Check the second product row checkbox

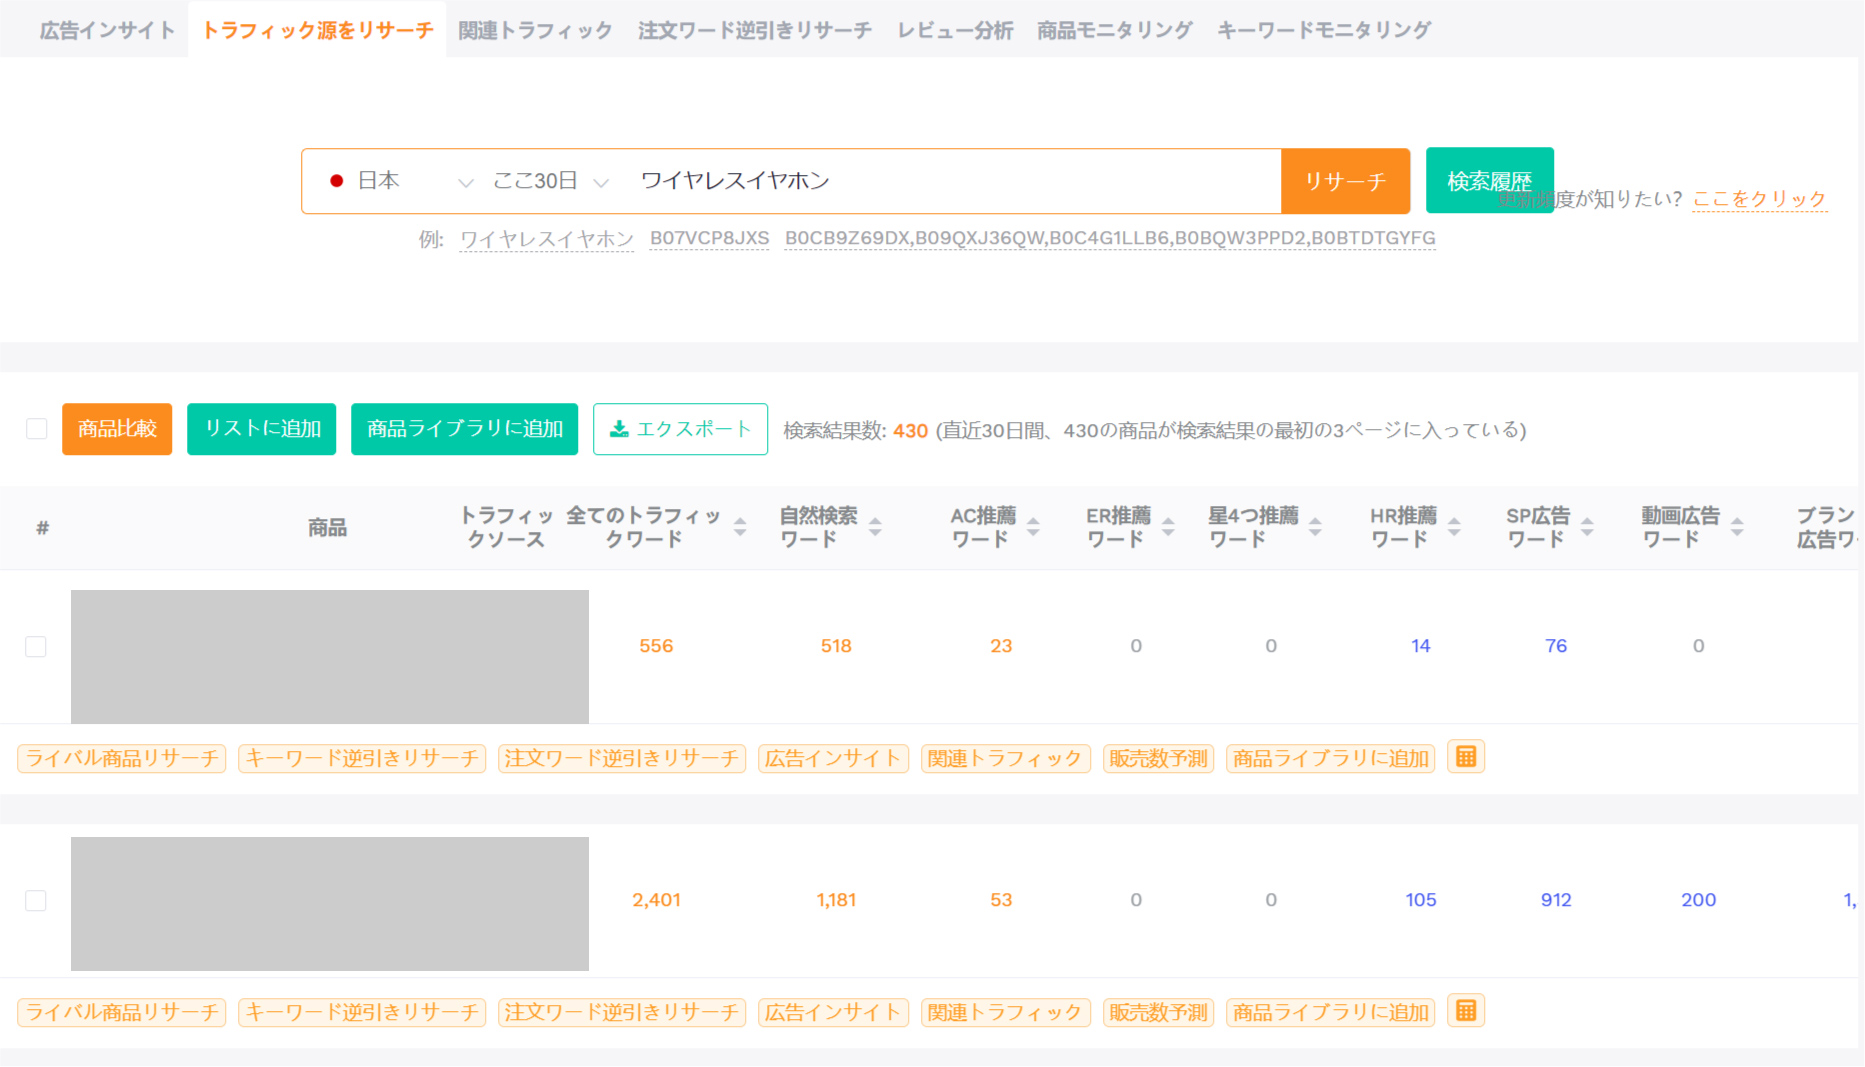click(x=36, y=901)
